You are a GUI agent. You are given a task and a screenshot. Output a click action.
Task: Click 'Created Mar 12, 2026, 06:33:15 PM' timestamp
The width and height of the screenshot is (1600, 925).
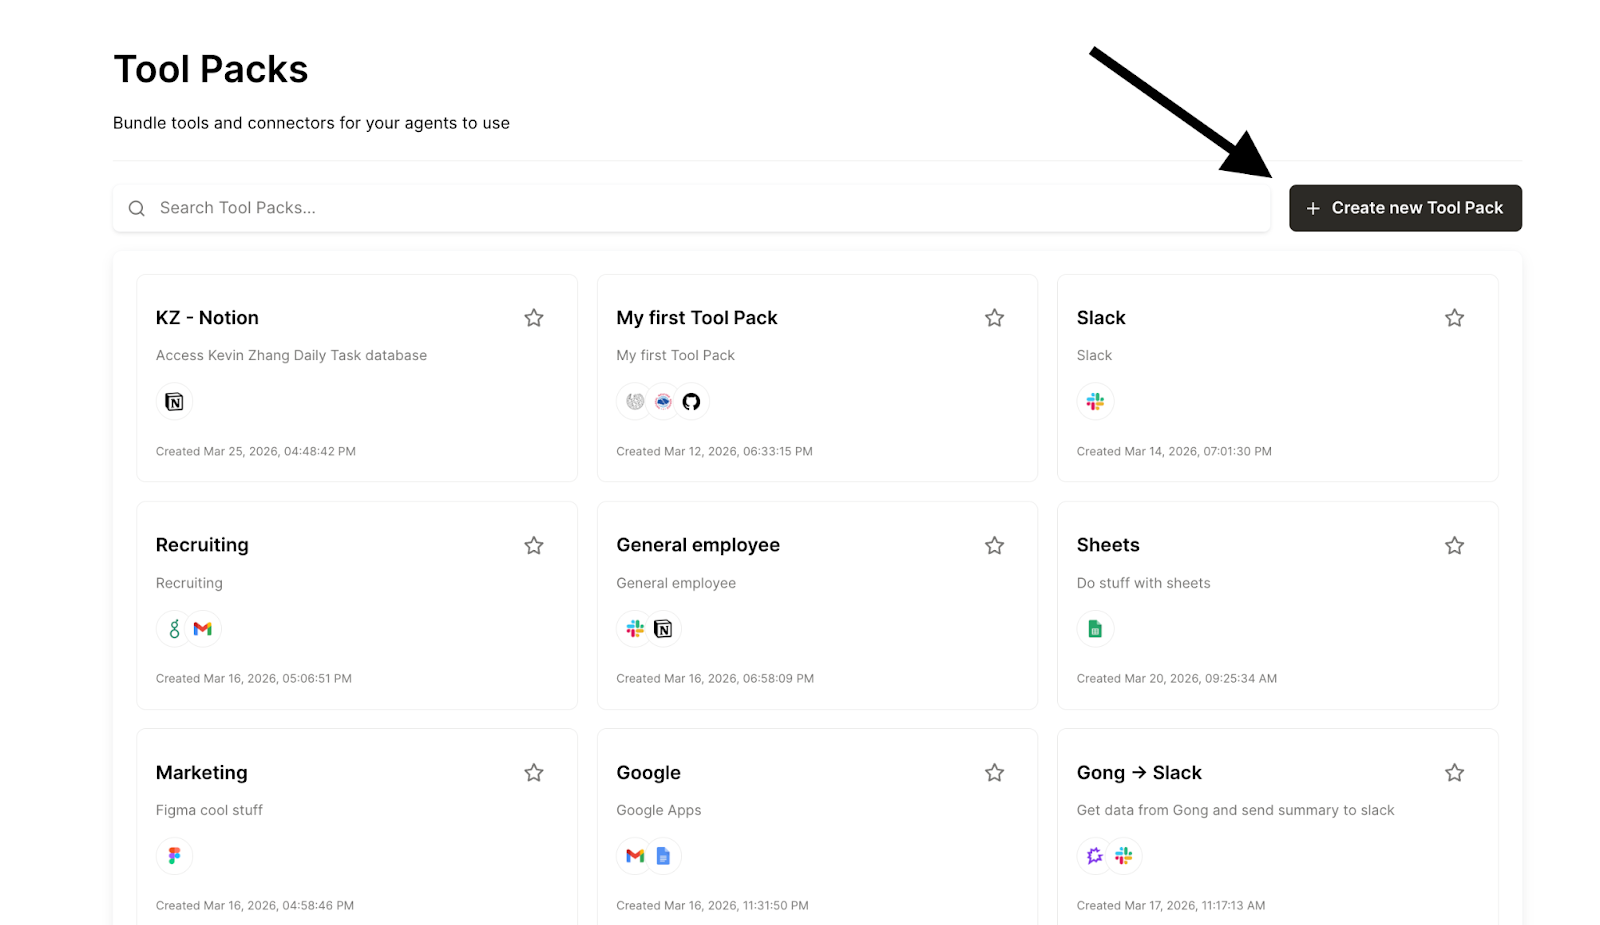click(x=714, y=451)
